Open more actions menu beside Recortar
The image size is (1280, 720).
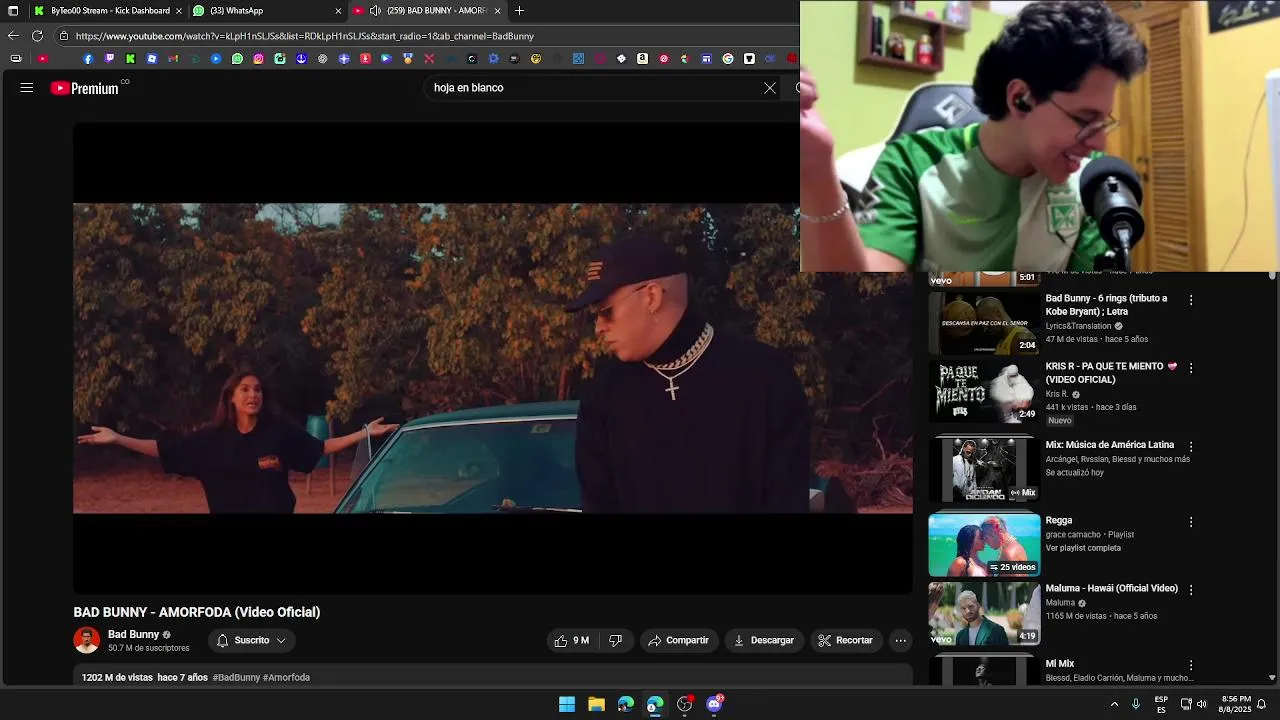coord(900,640)
